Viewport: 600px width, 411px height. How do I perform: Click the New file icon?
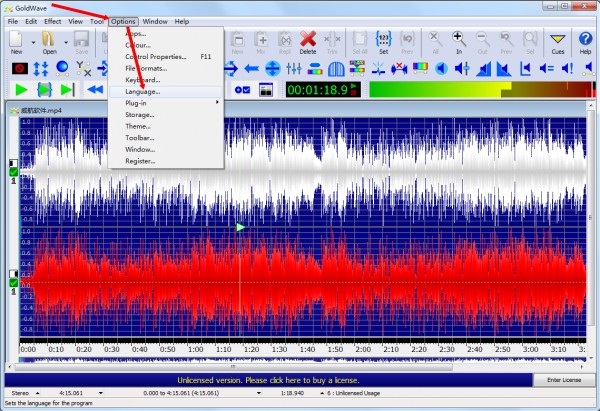coord(16,42)
